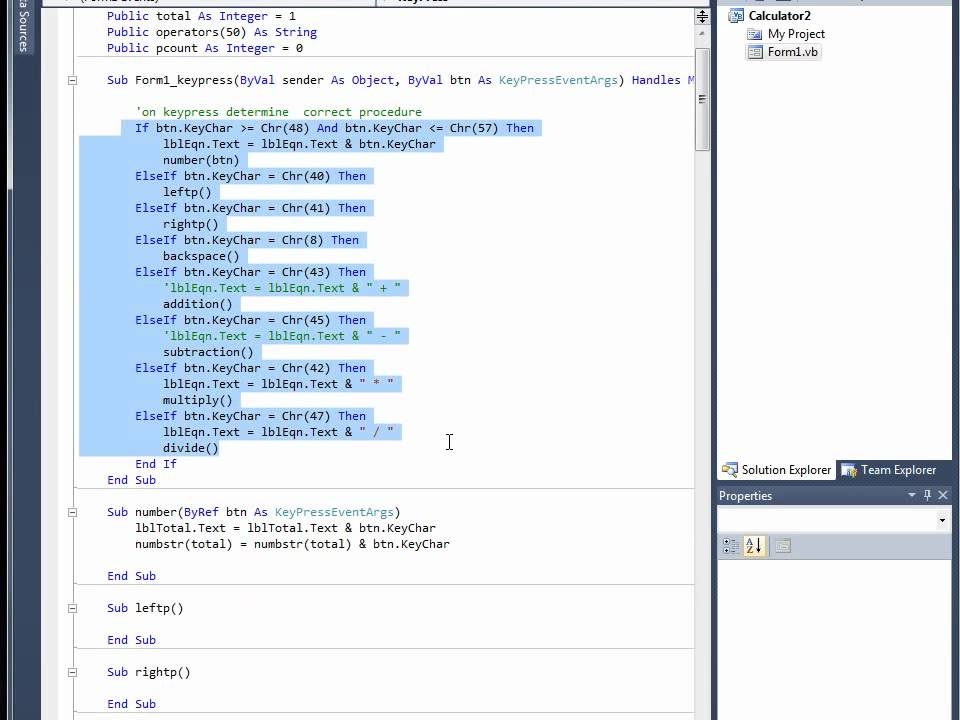Viewport: 960px width, 720px height.
Task: Click the 'If btn.KeyChar >= Chr(48)' line
Action: click(x=334, y=128)
